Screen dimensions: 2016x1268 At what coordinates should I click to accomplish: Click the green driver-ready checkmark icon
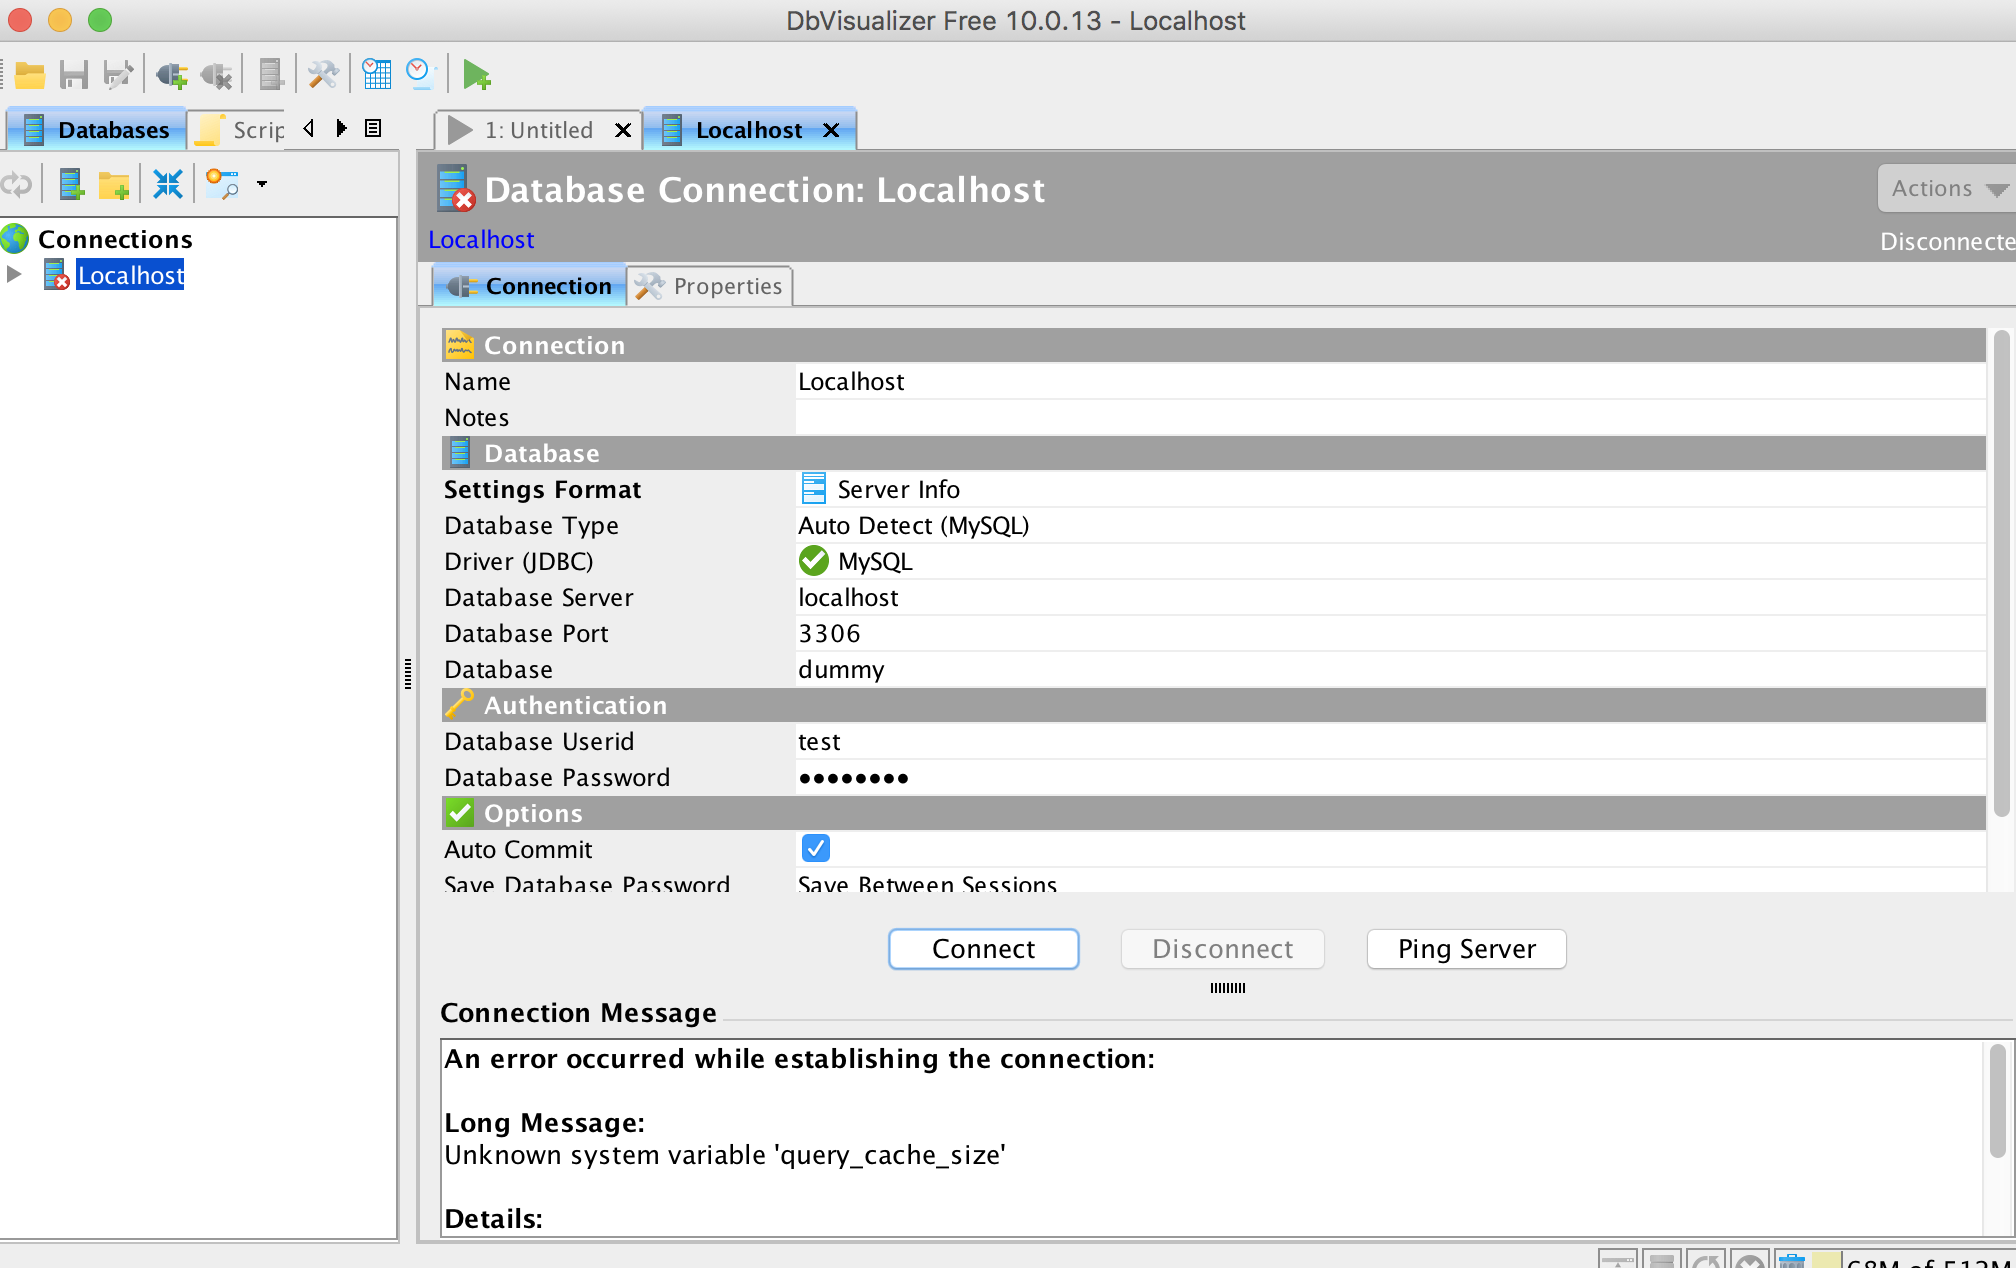814,561
